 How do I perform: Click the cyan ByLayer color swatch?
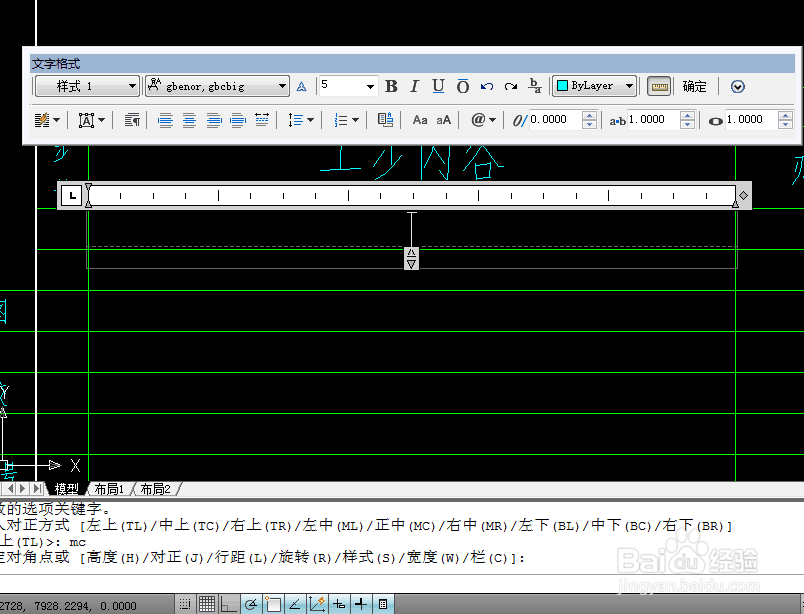click(562, 86)
